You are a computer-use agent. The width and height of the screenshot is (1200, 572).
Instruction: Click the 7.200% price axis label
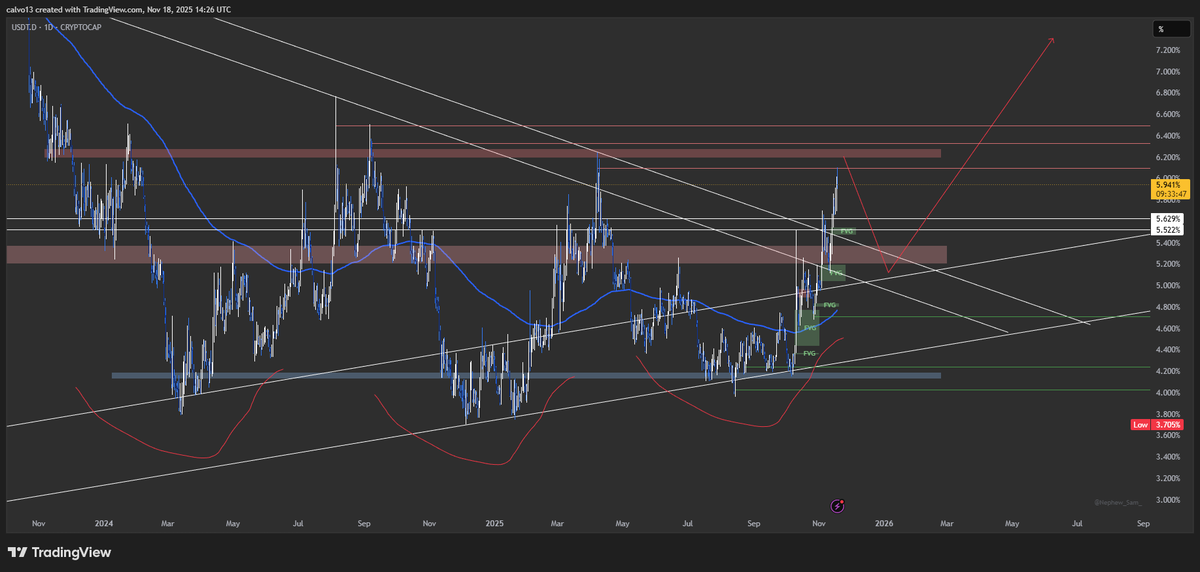pos(1167,50)
